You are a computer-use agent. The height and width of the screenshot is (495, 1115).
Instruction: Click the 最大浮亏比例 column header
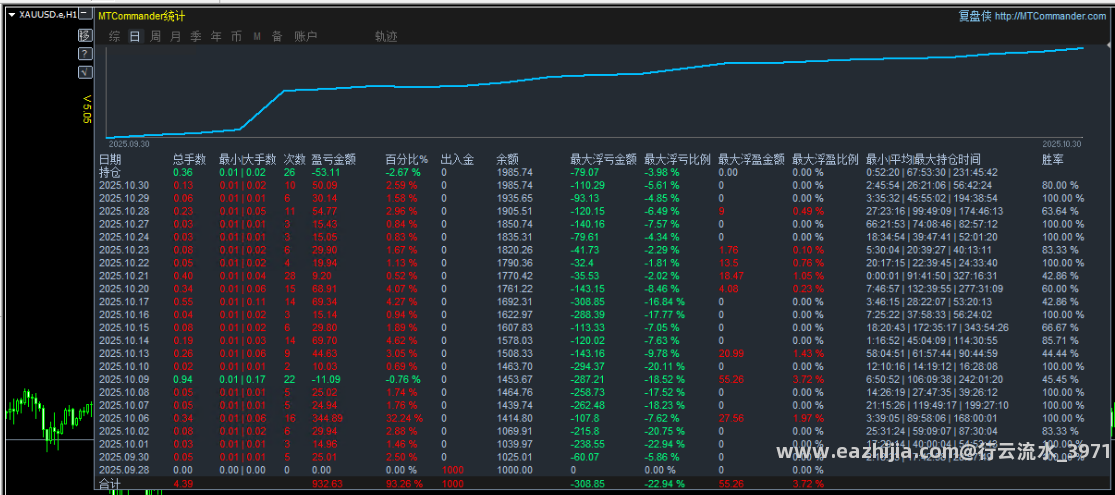coord(677,159)
